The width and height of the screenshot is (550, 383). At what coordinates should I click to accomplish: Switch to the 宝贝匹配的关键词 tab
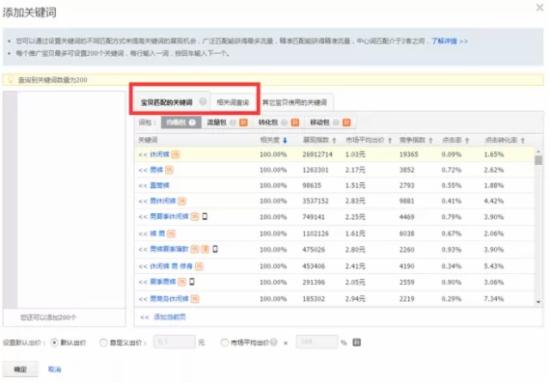167,102
